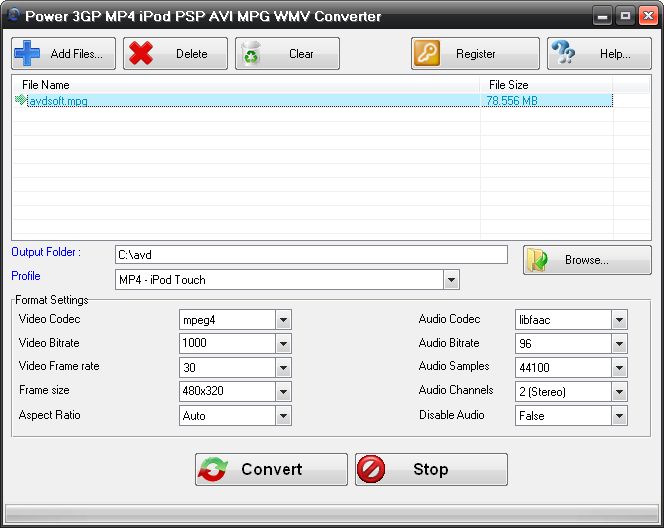Click the Clear button label

(301, 54)
